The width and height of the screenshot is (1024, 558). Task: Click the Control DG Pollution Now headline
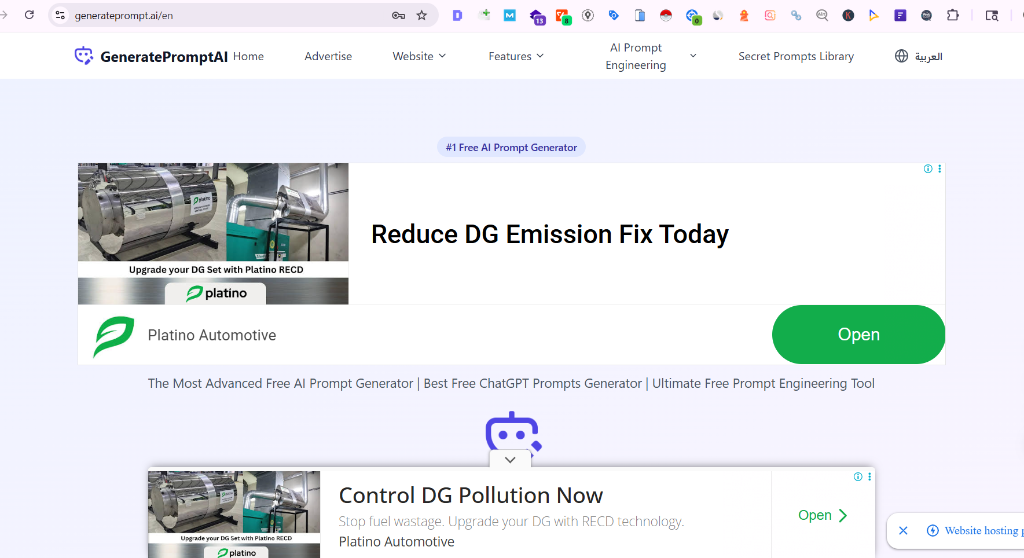[471, 495]
